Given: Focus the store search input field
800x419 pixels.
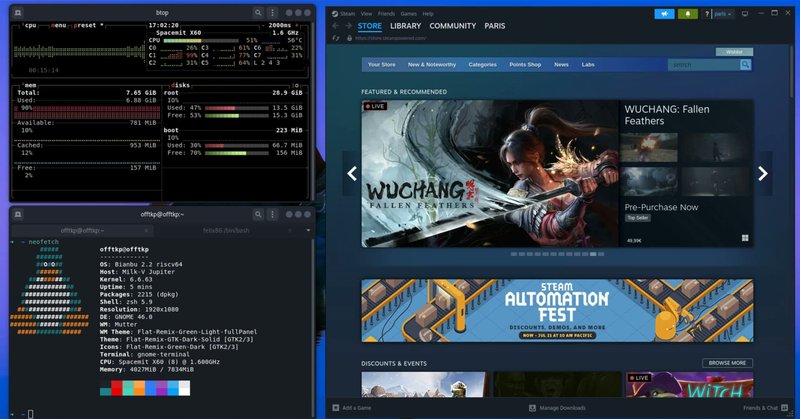Looking at the screenshot, I should click(x=704, y=64).
